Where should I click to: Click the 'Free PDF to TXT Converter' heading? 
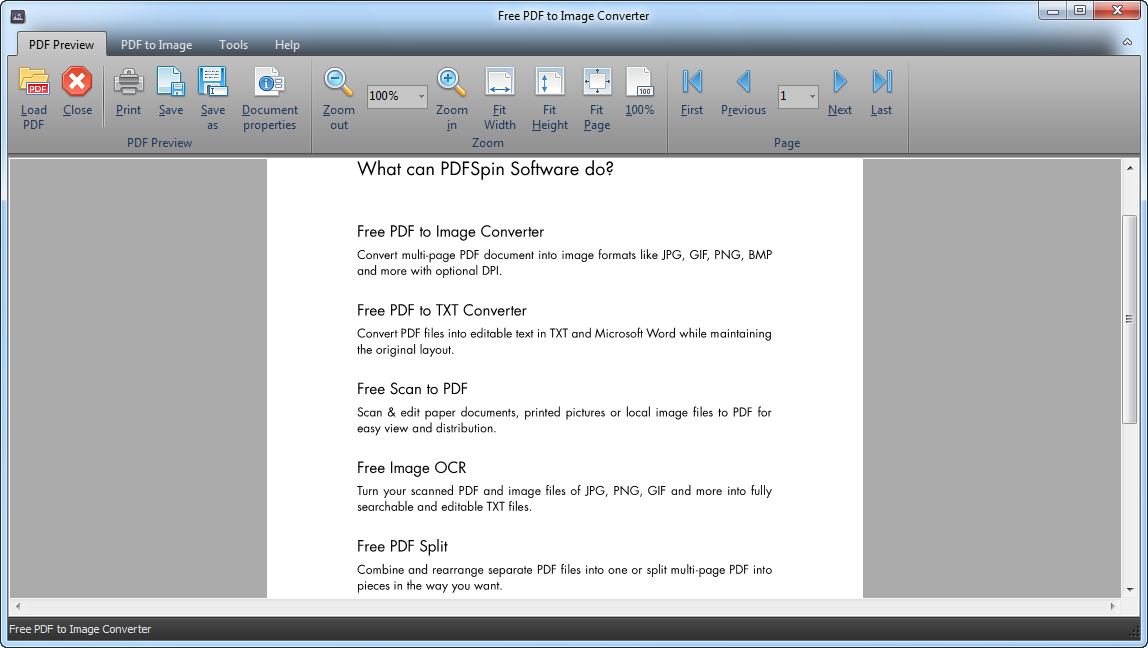(x=441, y=310)
